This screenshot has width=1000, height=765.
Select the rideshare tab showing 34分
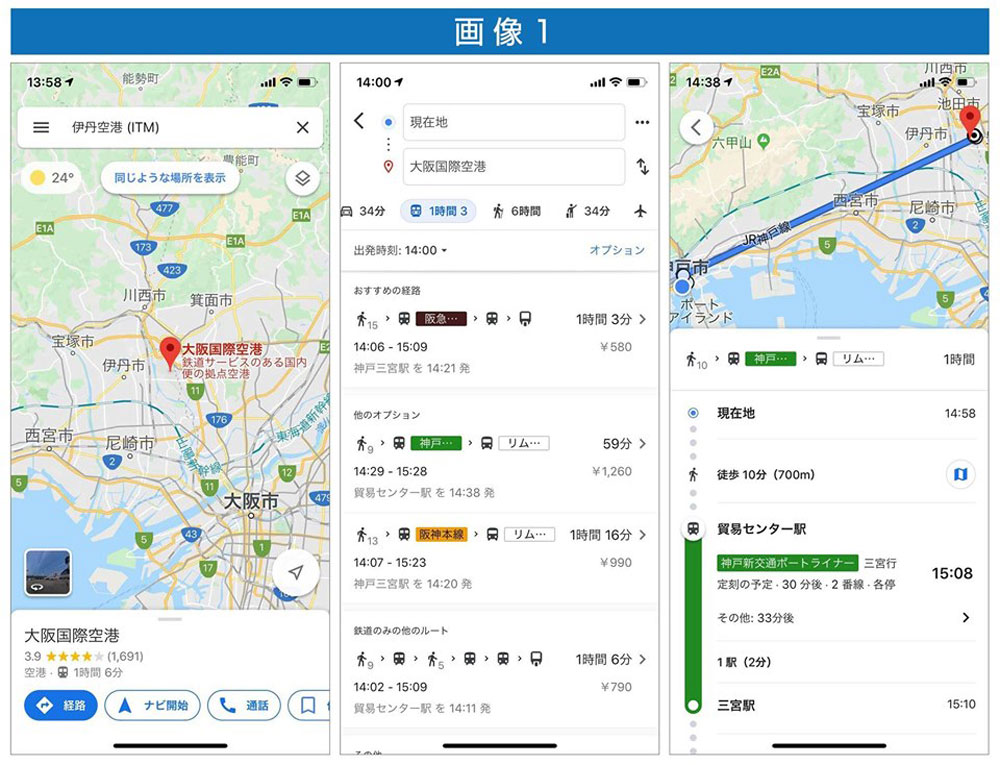click(587, 211)
